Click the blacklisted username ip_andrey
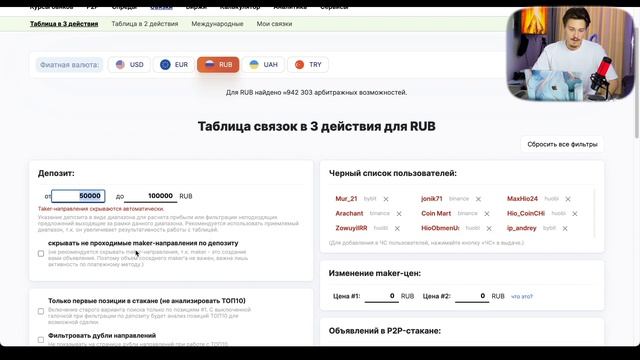Screen dimensions: 640x360 522,228
